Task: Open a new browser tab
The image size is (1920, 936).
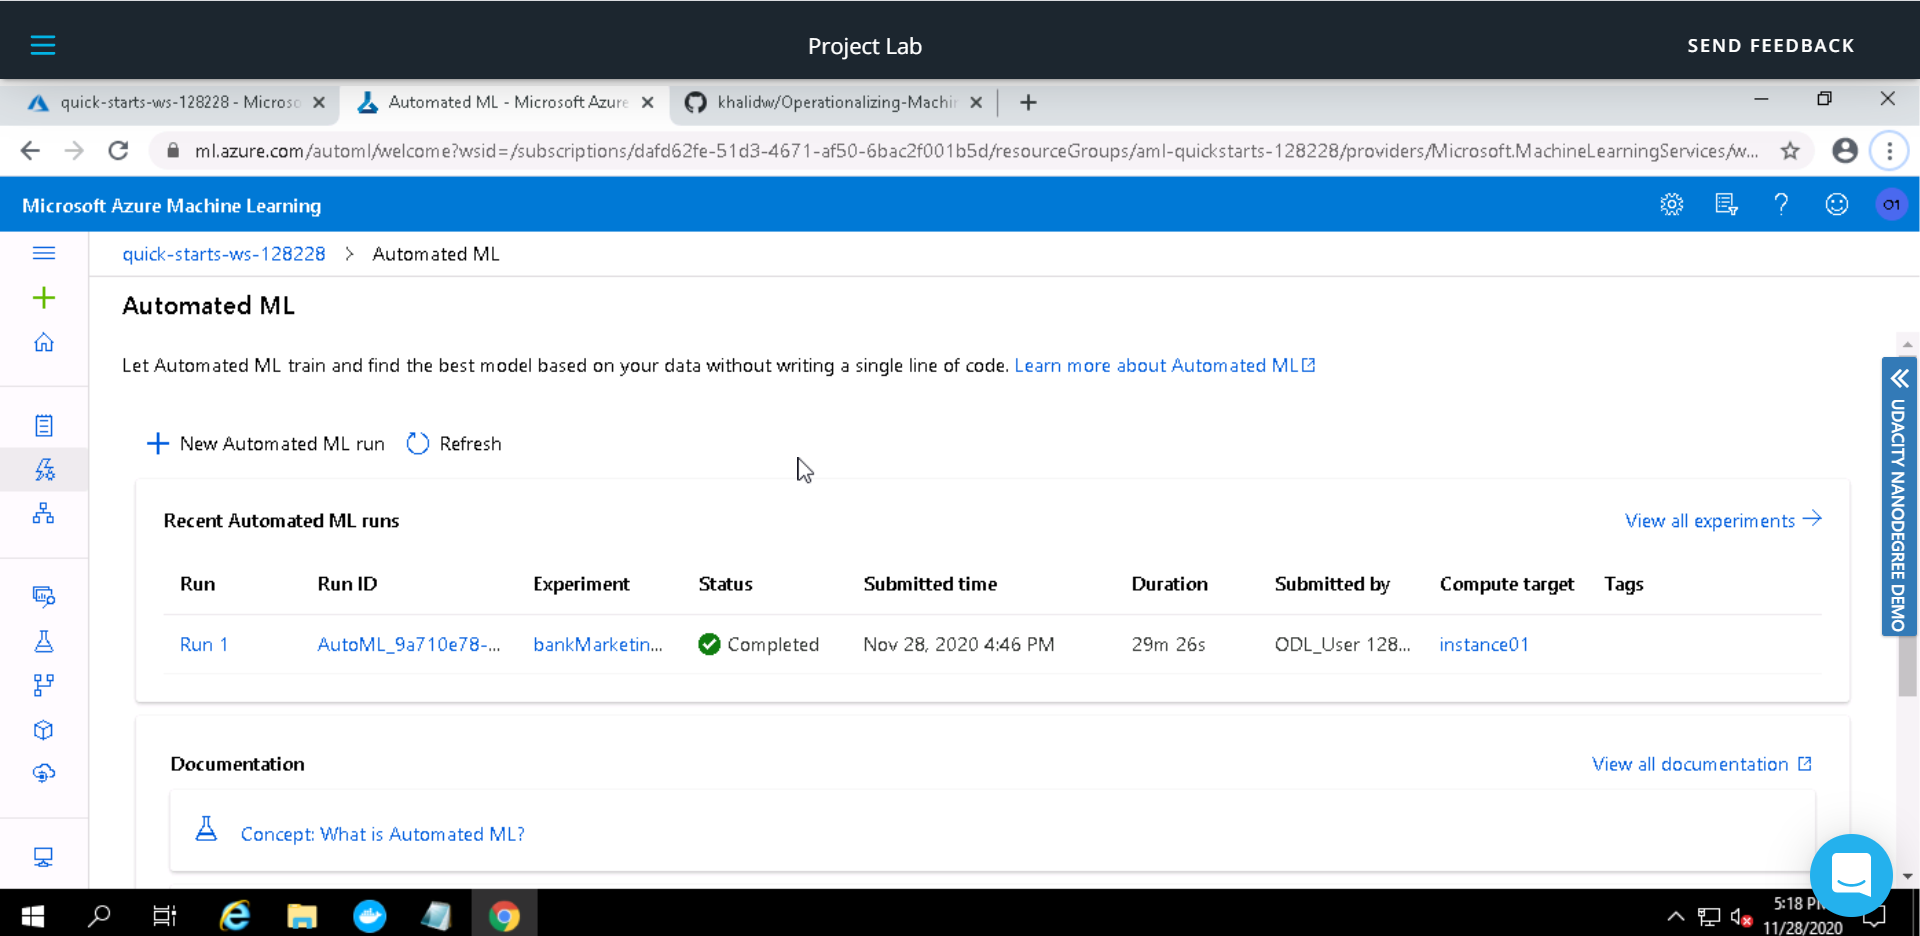Action: [1028, 102]
